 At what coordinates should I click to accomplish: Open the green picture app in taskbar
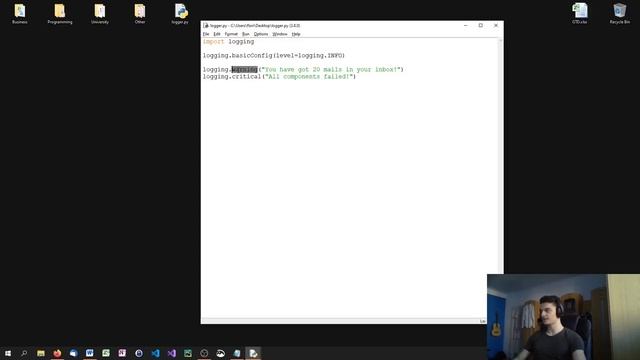tap(188, 353)
